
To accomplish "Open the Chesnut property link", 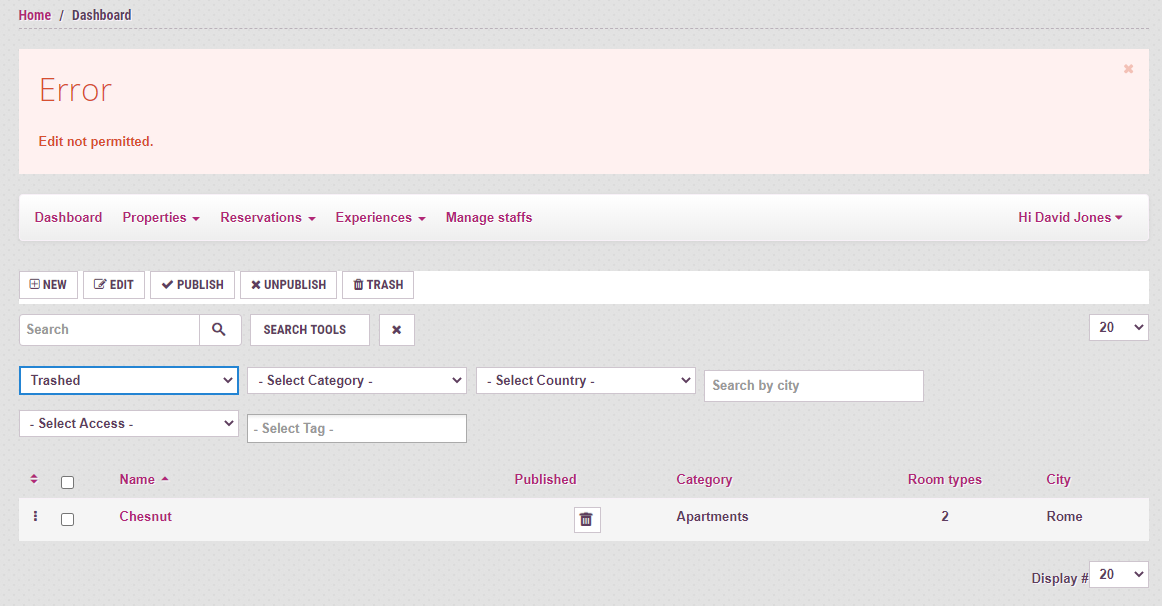I will [x=145, y=517].
